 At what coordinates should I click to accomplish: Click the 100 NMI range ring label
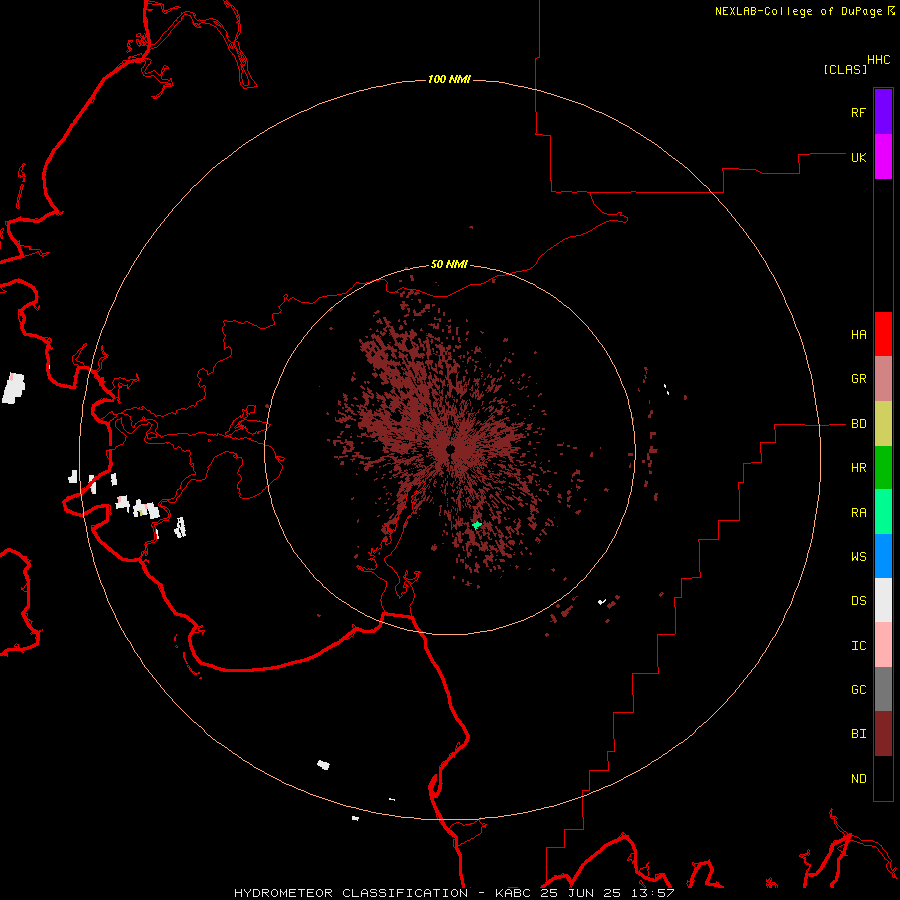coord(449,79)
